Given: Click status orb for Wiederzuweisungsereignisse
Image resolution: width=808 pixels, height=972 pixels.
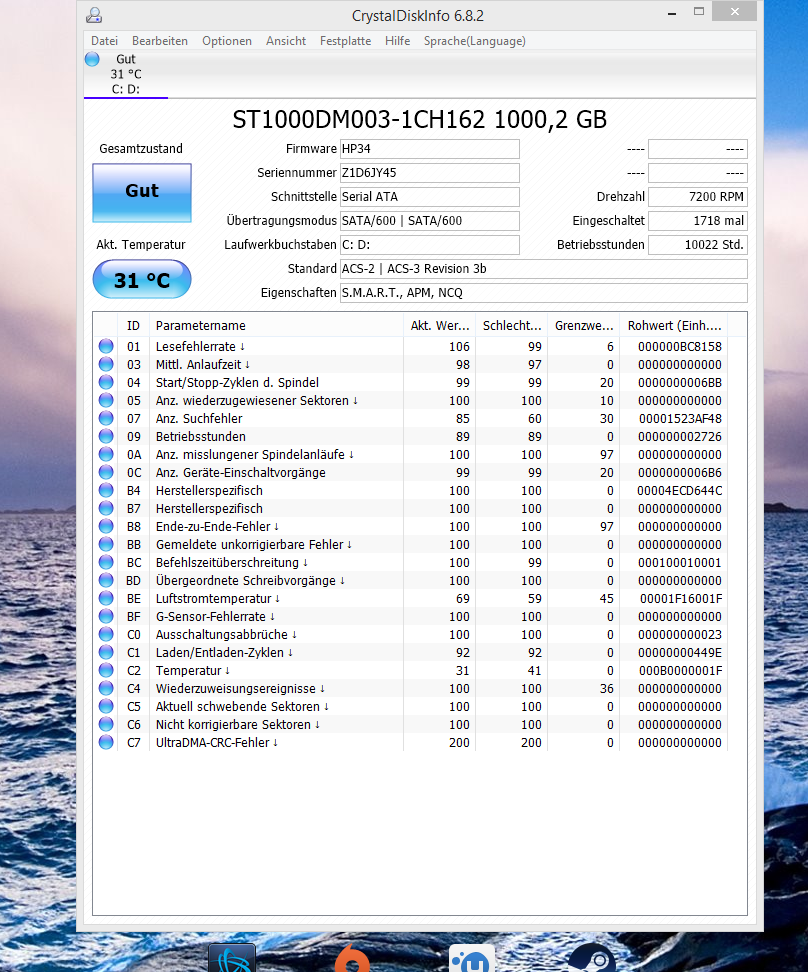Looking at the screenshot, I should point(106,687).
